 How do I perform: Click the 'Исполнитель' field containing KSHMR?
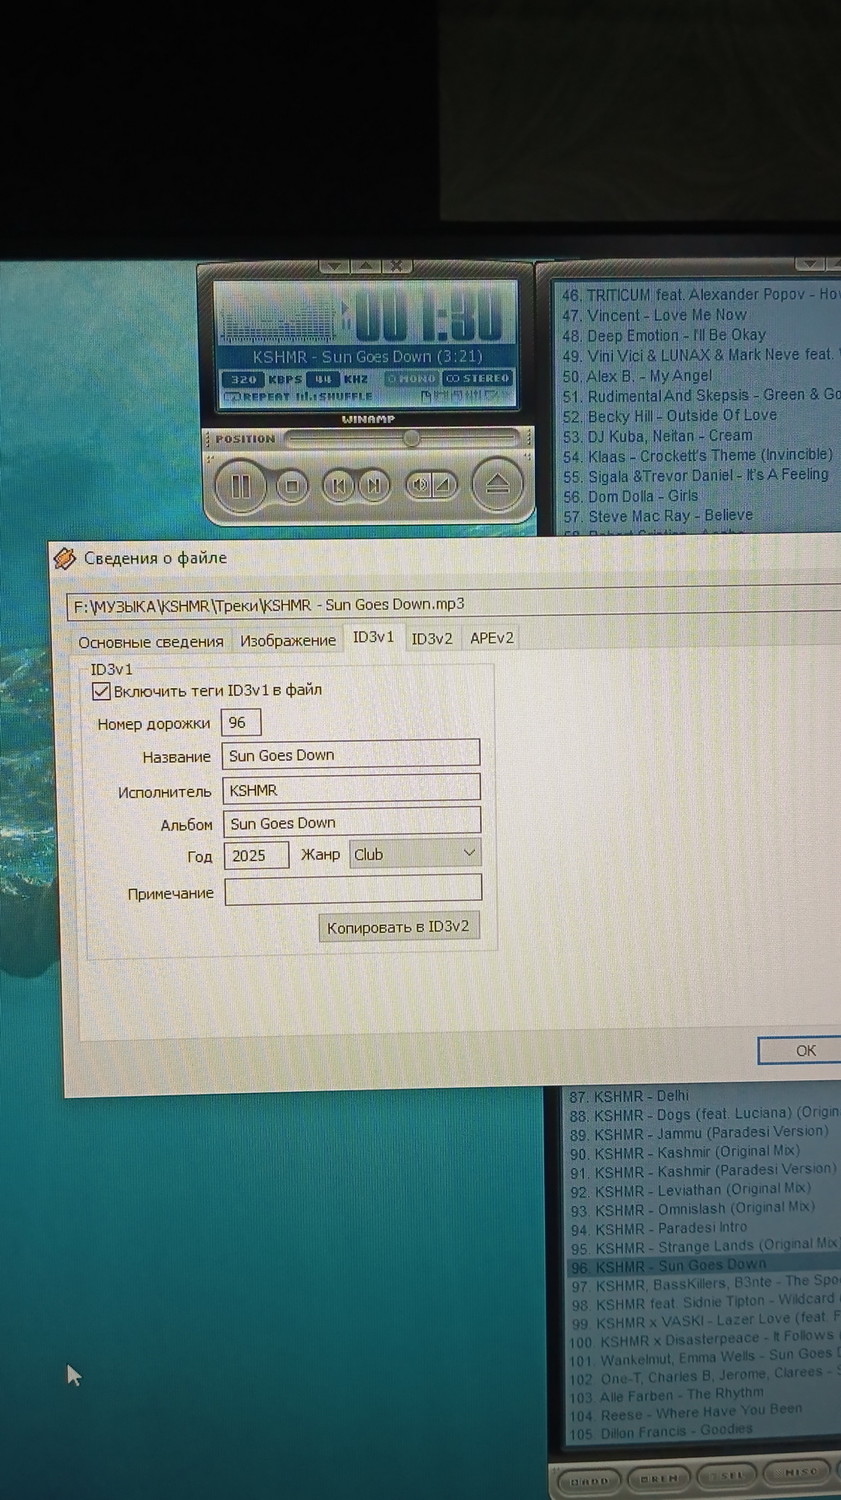tap(351, 790)
